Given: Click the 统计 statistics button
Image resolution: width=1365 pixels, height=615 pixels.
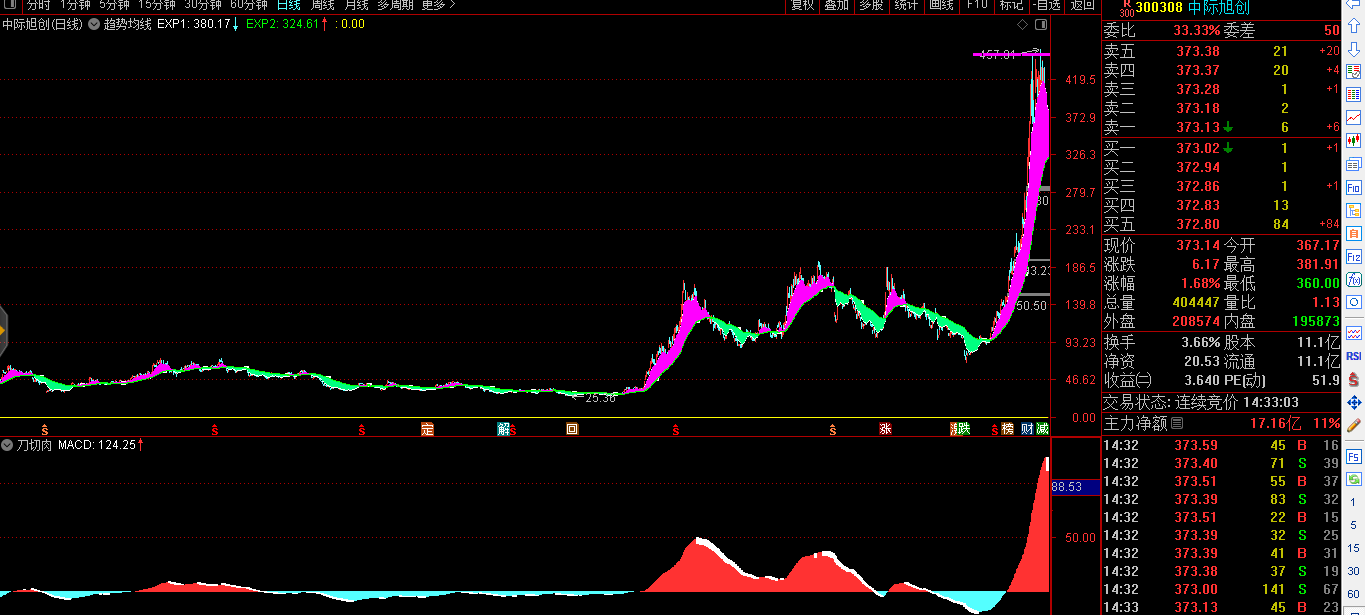Looking at the screenshot, I should point(906,5).
